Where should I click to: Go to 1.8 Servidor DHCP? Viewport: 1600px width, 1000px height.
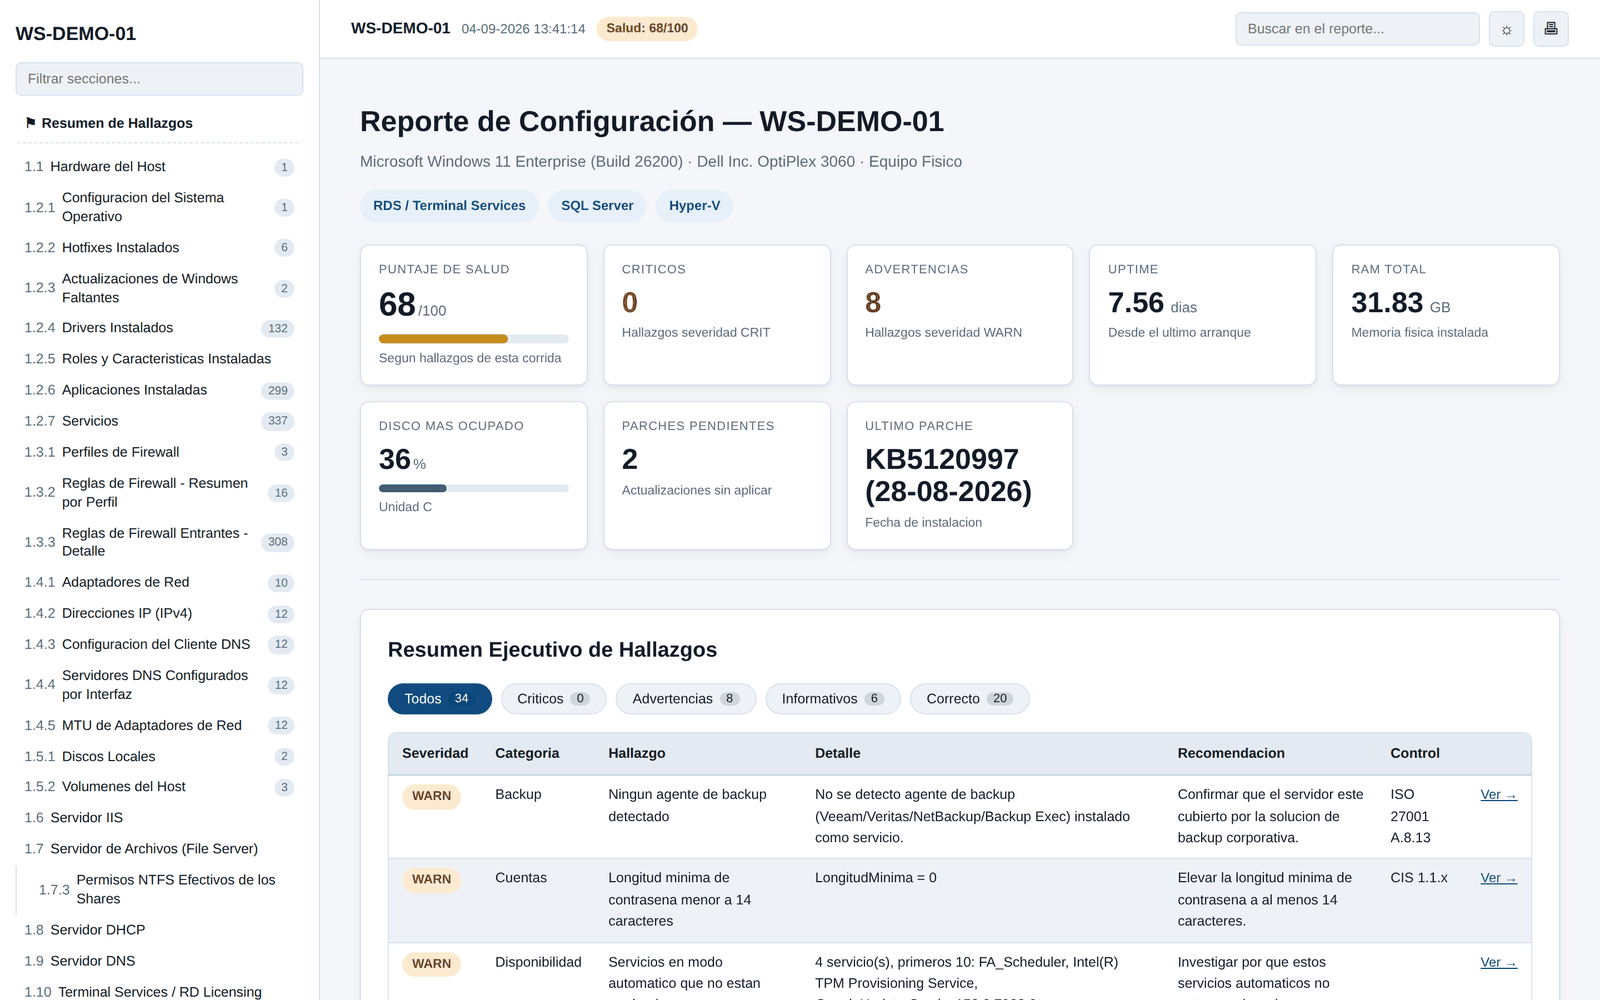click(159, 929)
